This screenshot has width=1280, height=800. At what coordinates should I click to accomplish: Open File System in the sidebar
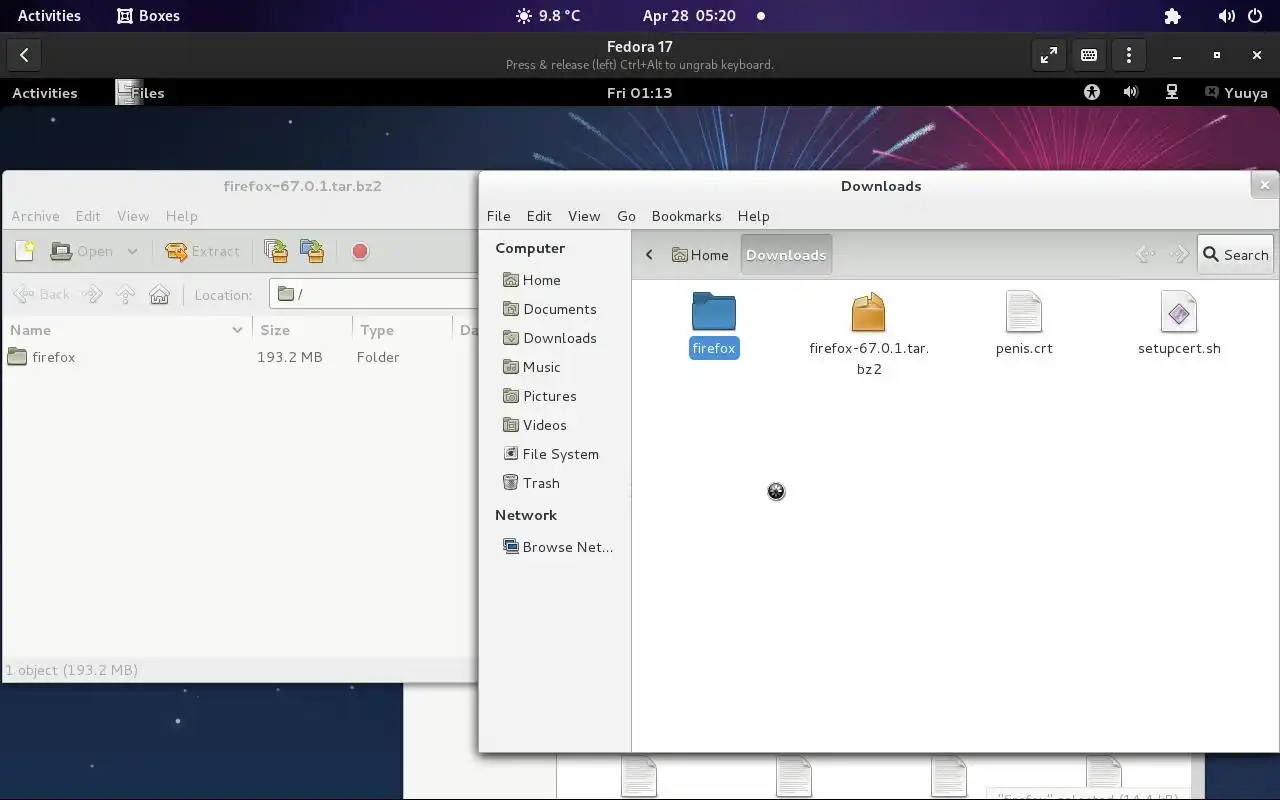click(555, 454)
